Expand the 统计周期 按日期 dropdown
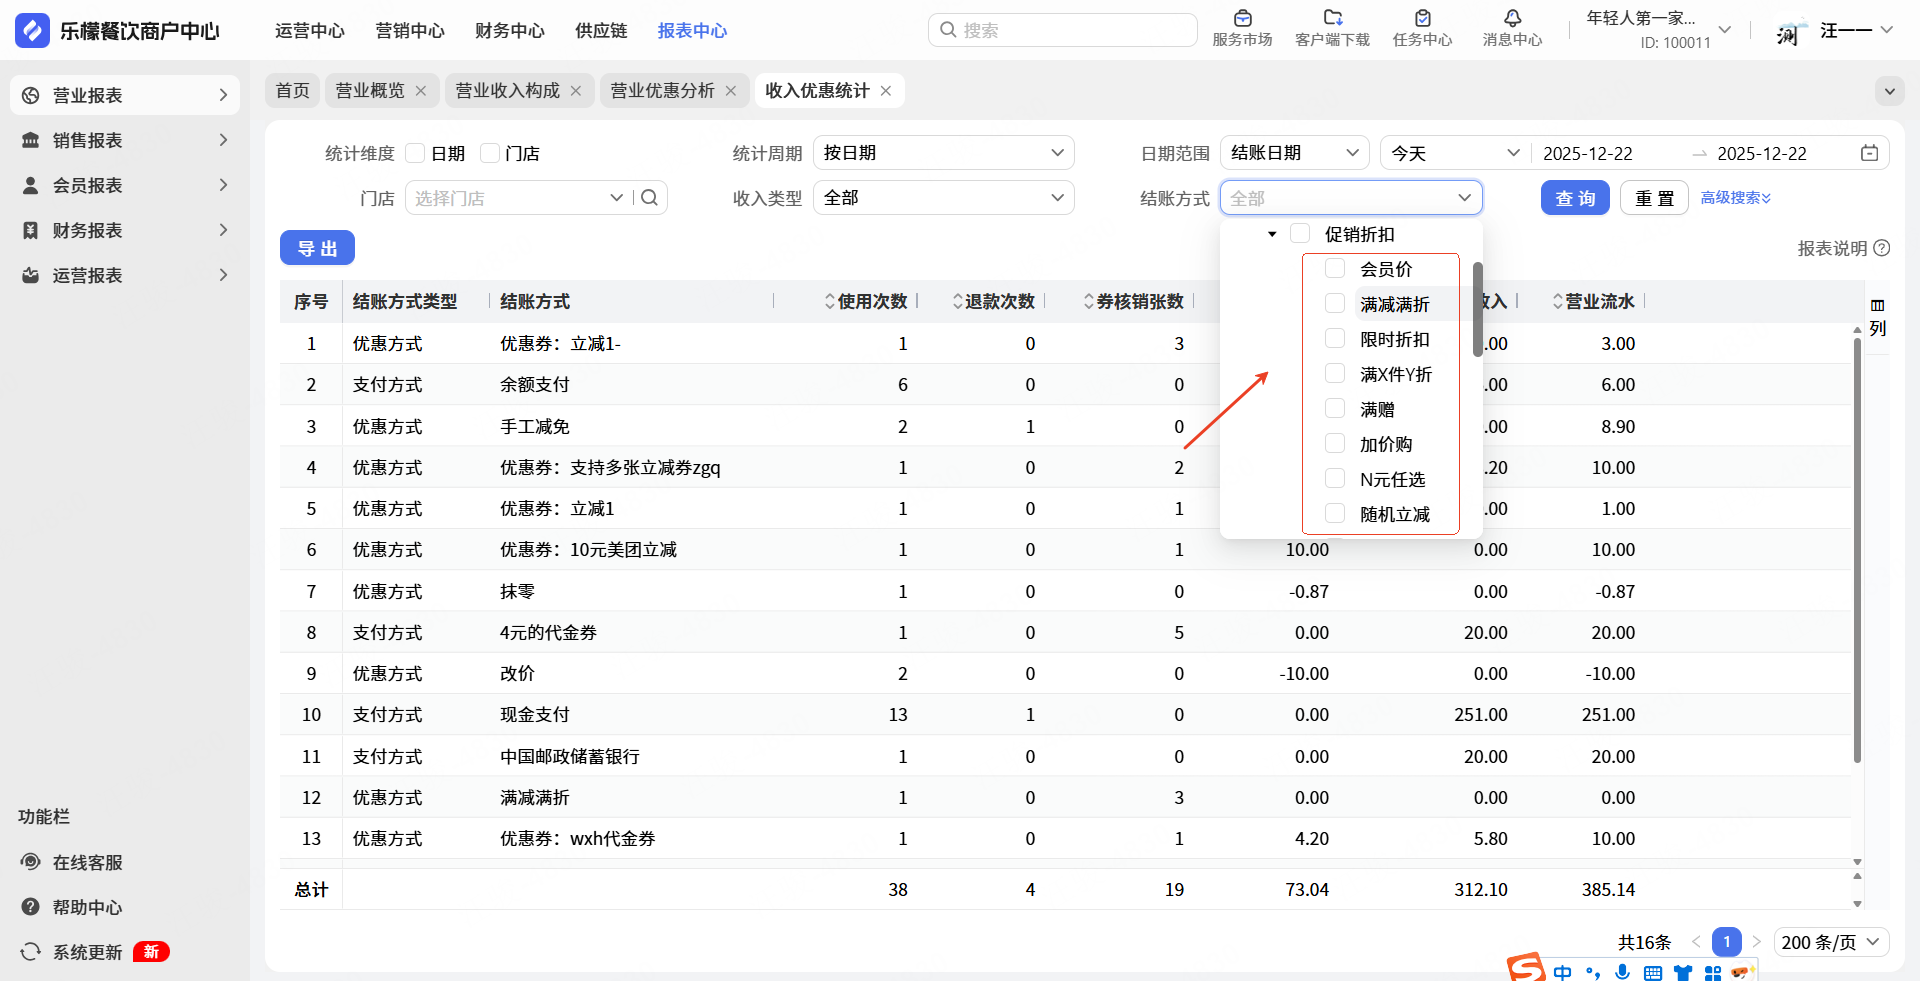Screen dimensions: 1920x981 pos(943,153)
